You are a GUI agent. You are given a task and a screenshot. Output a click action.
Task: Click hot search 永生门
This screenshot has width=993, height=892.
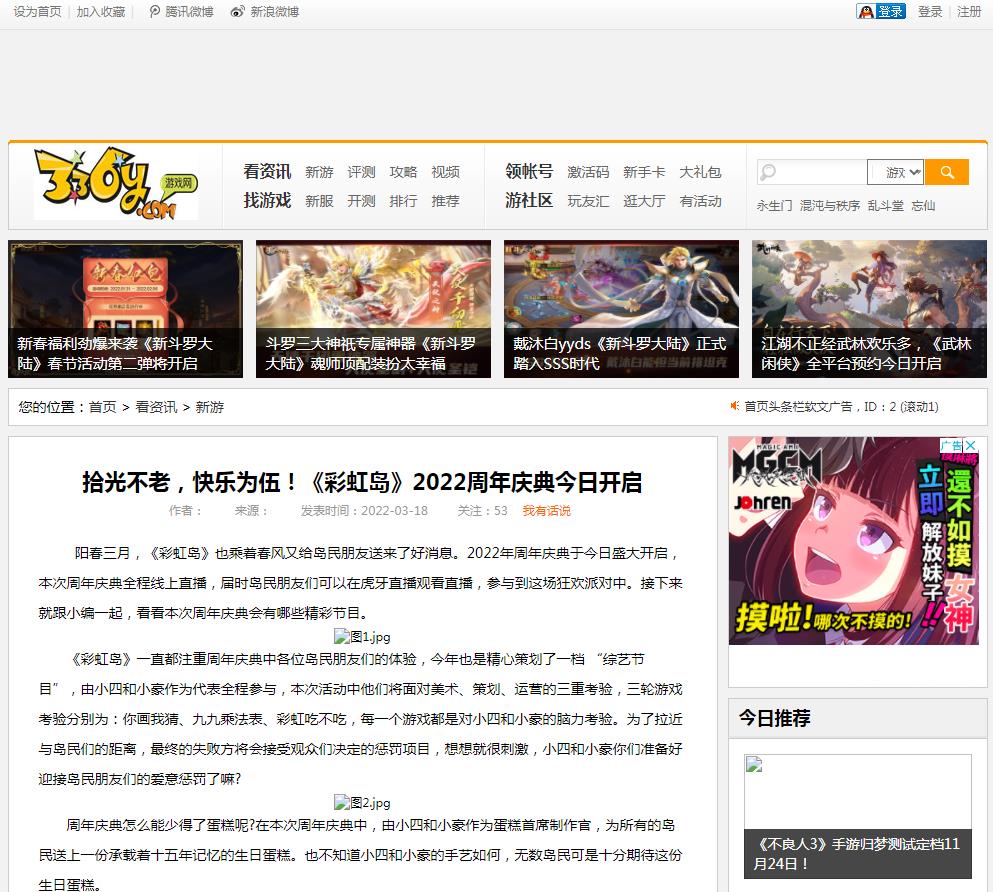click(774, 206)
